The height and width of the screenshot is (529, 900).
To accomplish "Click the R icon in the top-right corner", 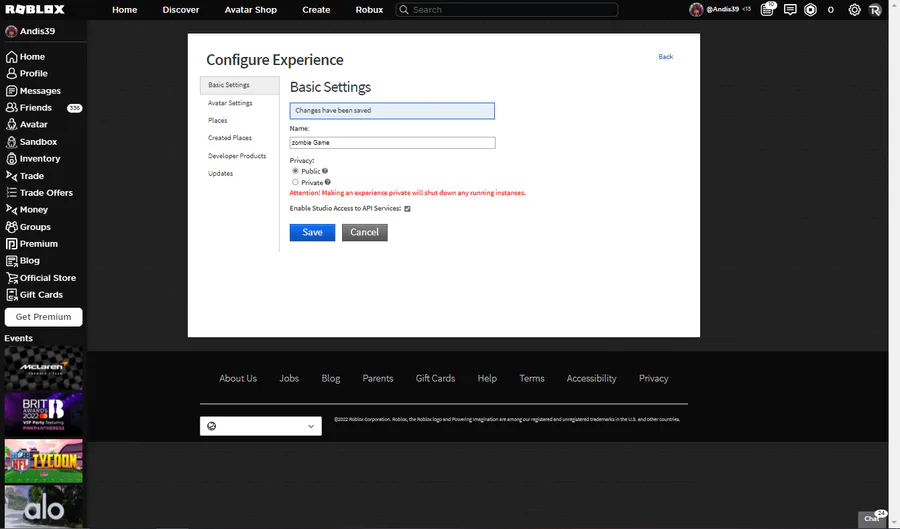I will point(875,10).
